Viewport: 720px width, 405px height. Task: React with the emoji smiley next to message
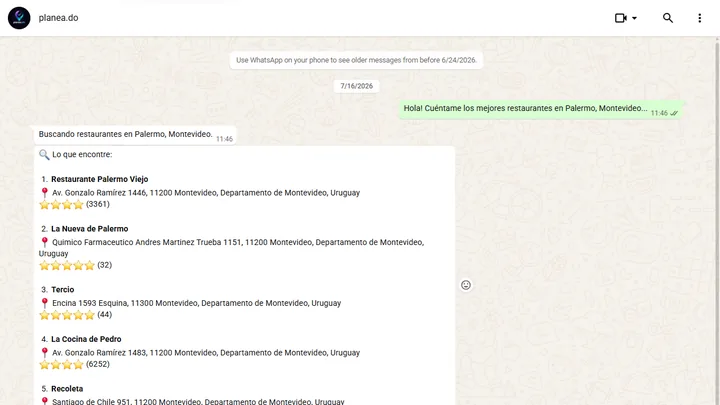click(x=466, y=285)
